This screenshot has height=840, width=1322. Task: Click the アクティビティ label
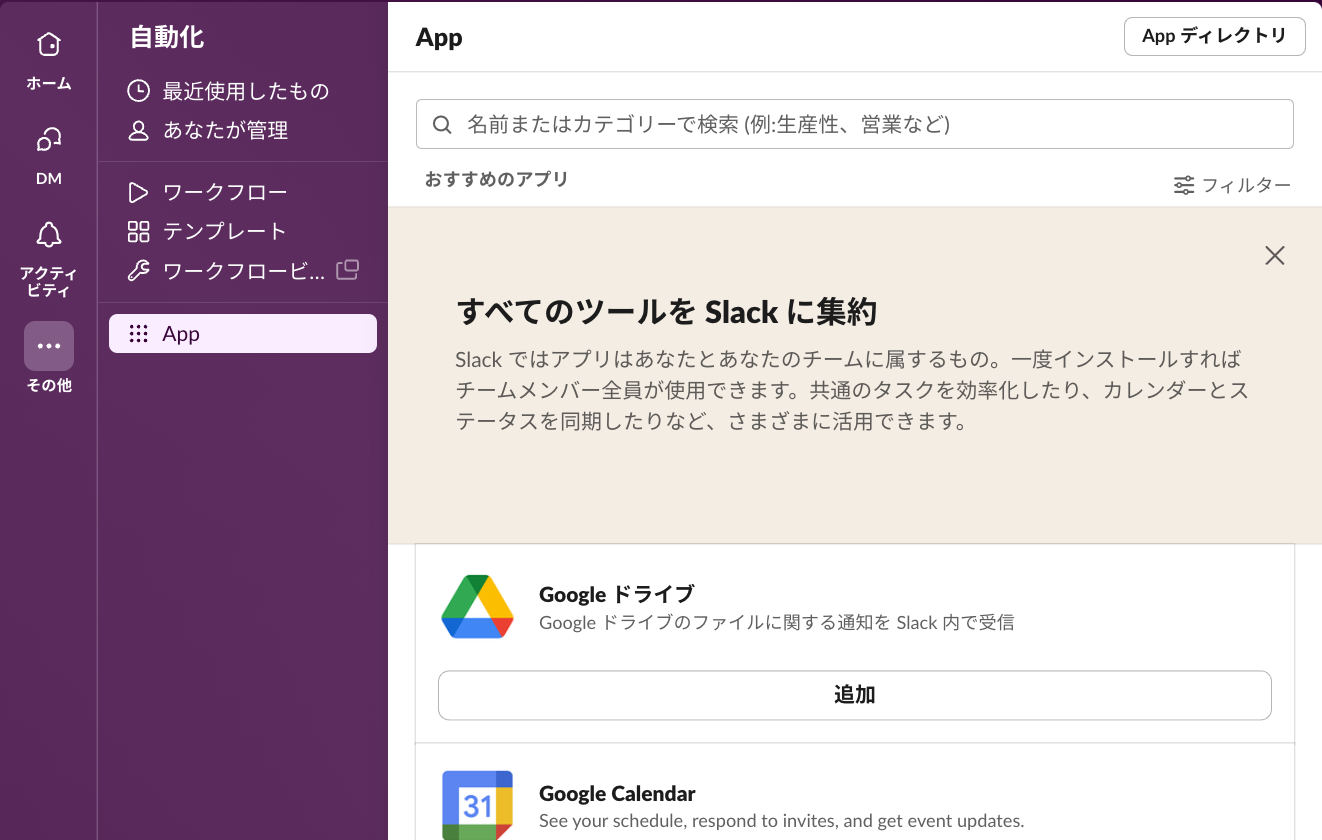pyautogui.click(x=49, y=282)
